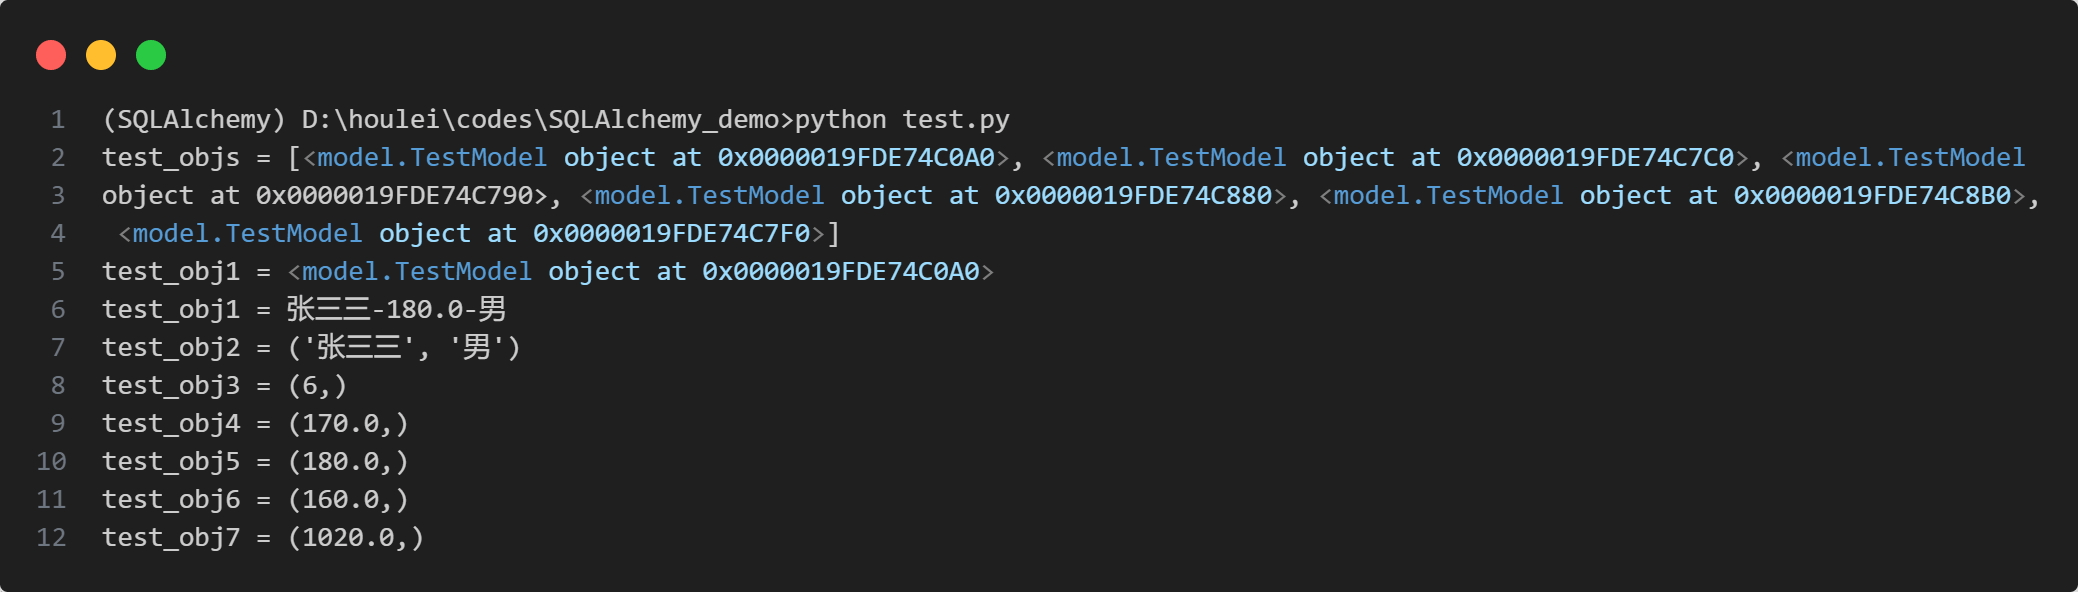Click the "test_obj2" variable name
Image resolution: width=2078 pixels, height=592 pixels.
pos(171,348)
